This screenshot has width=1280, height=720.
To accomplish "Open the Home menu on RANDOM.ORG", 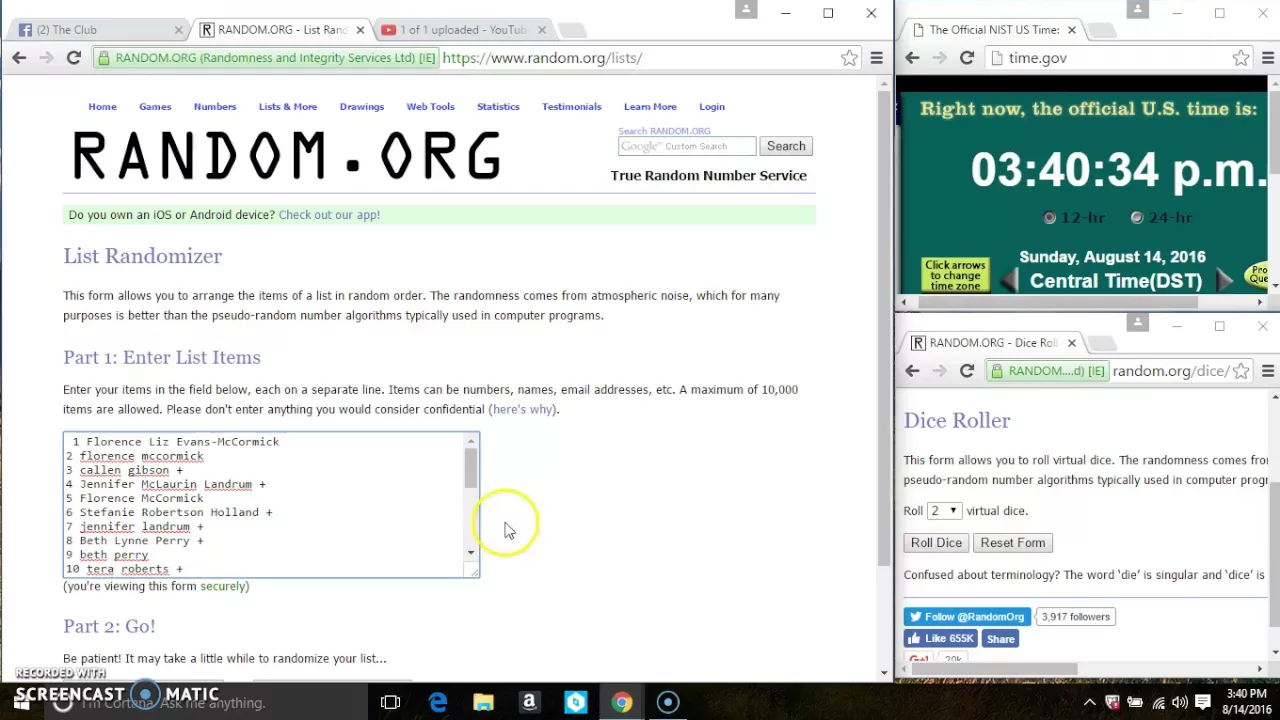I will tap(102, 106).
